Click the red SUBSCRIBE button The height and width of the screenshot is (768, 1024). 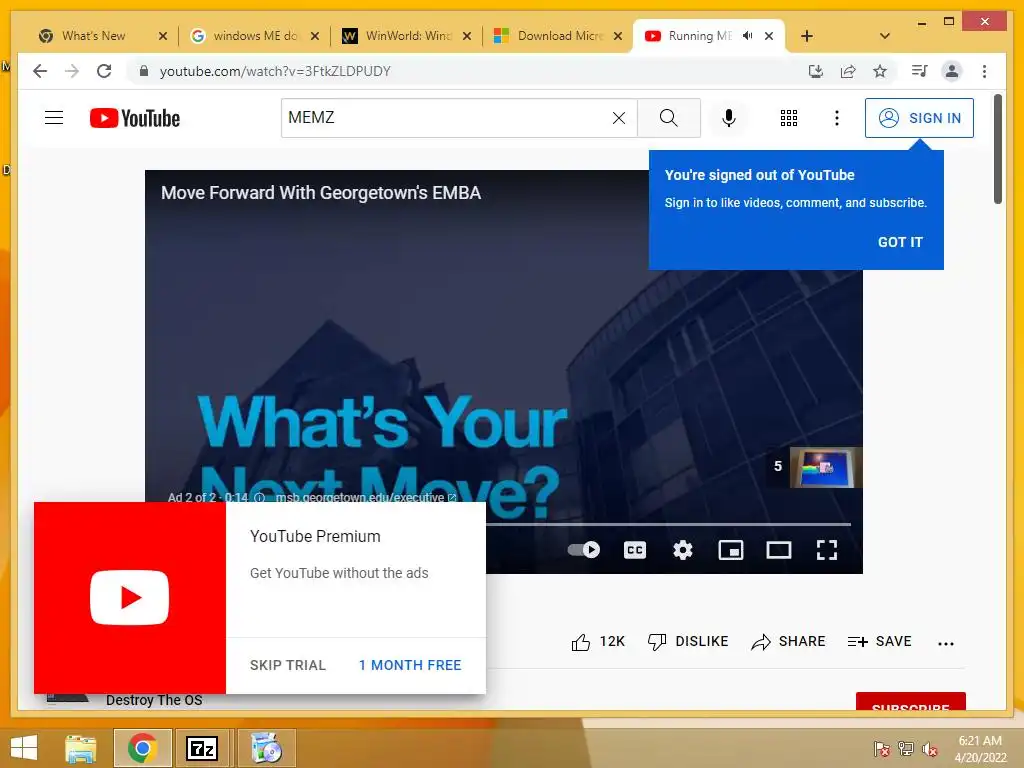pos(910,701)
